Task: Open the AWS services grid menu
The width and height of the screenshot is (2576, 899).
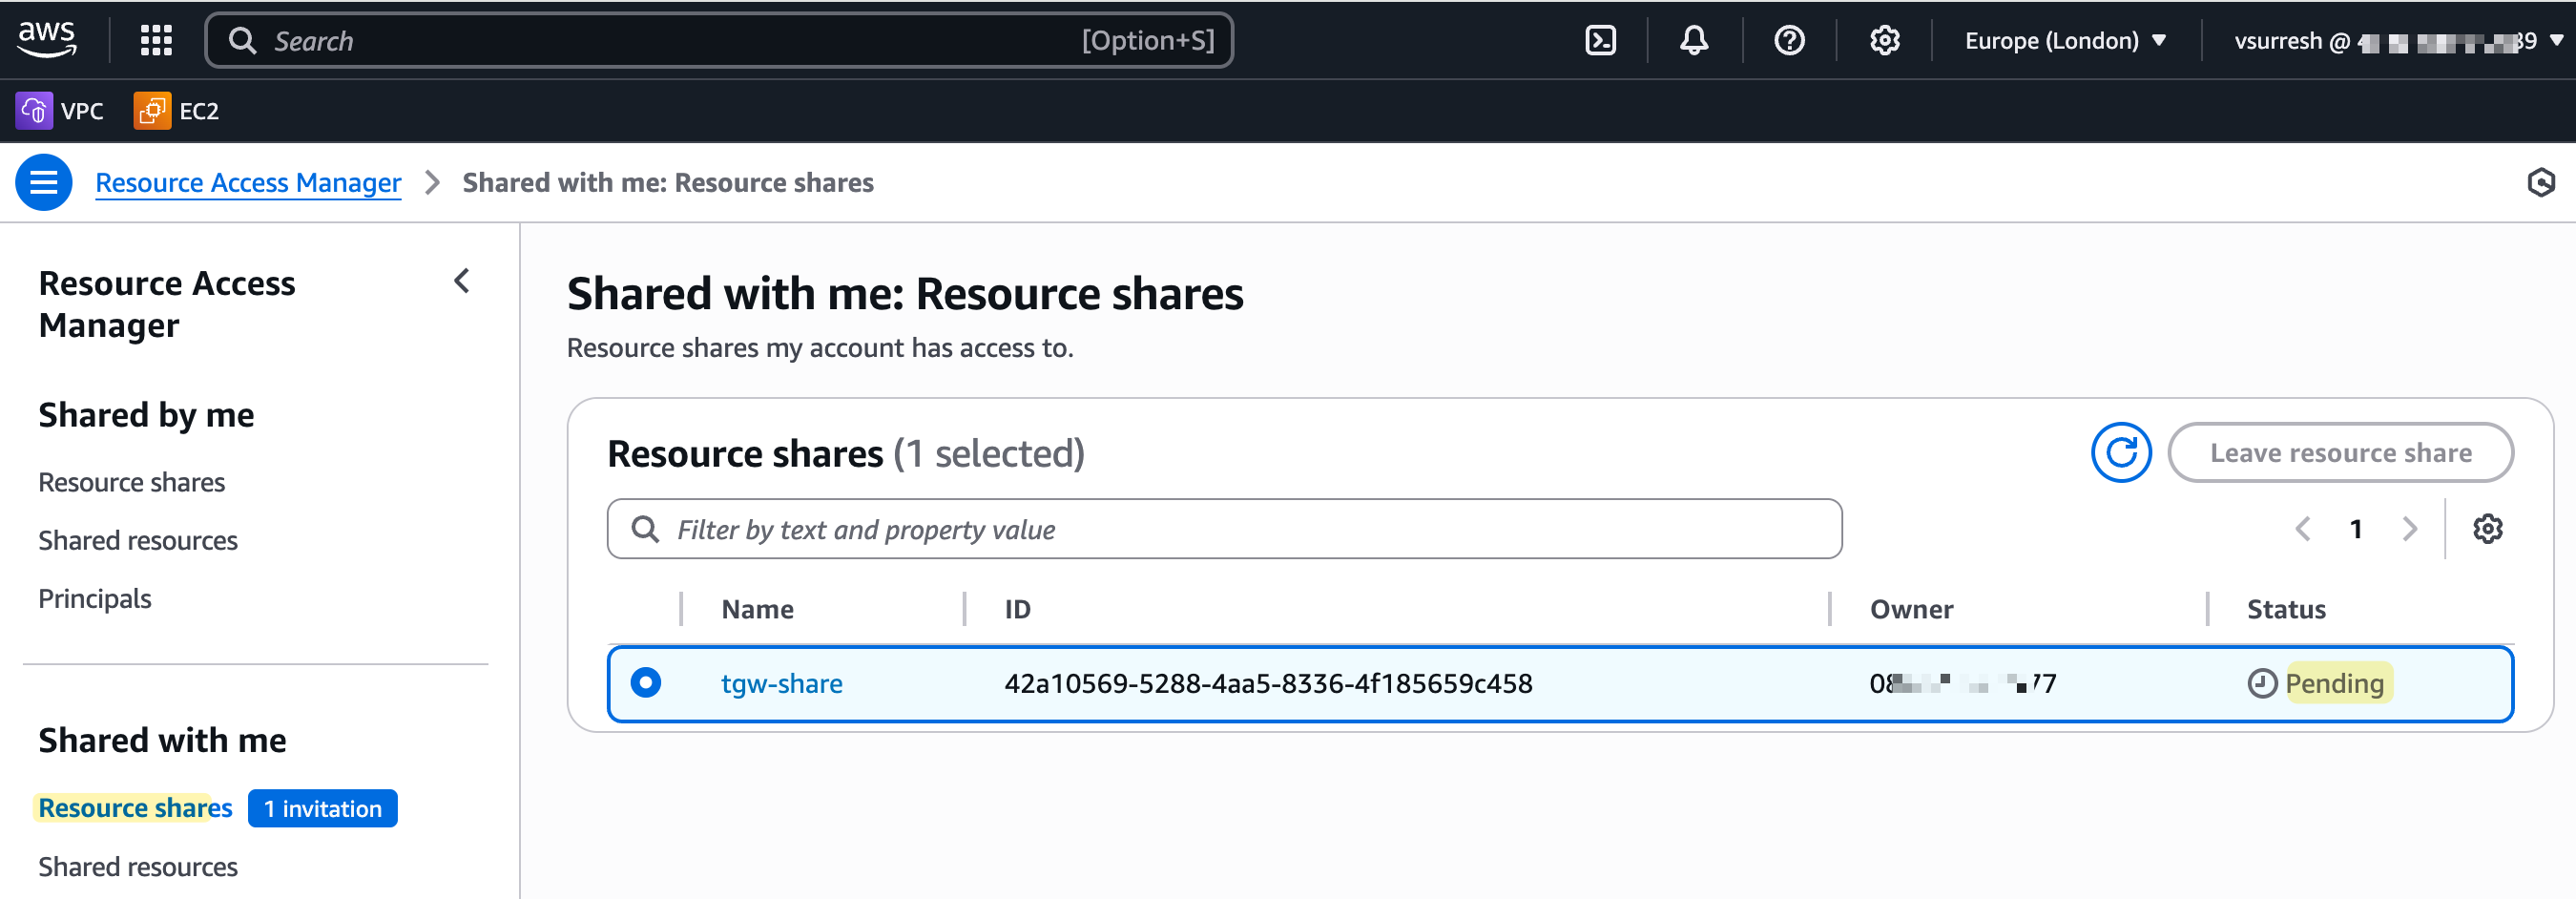Action: coord(155,40)
